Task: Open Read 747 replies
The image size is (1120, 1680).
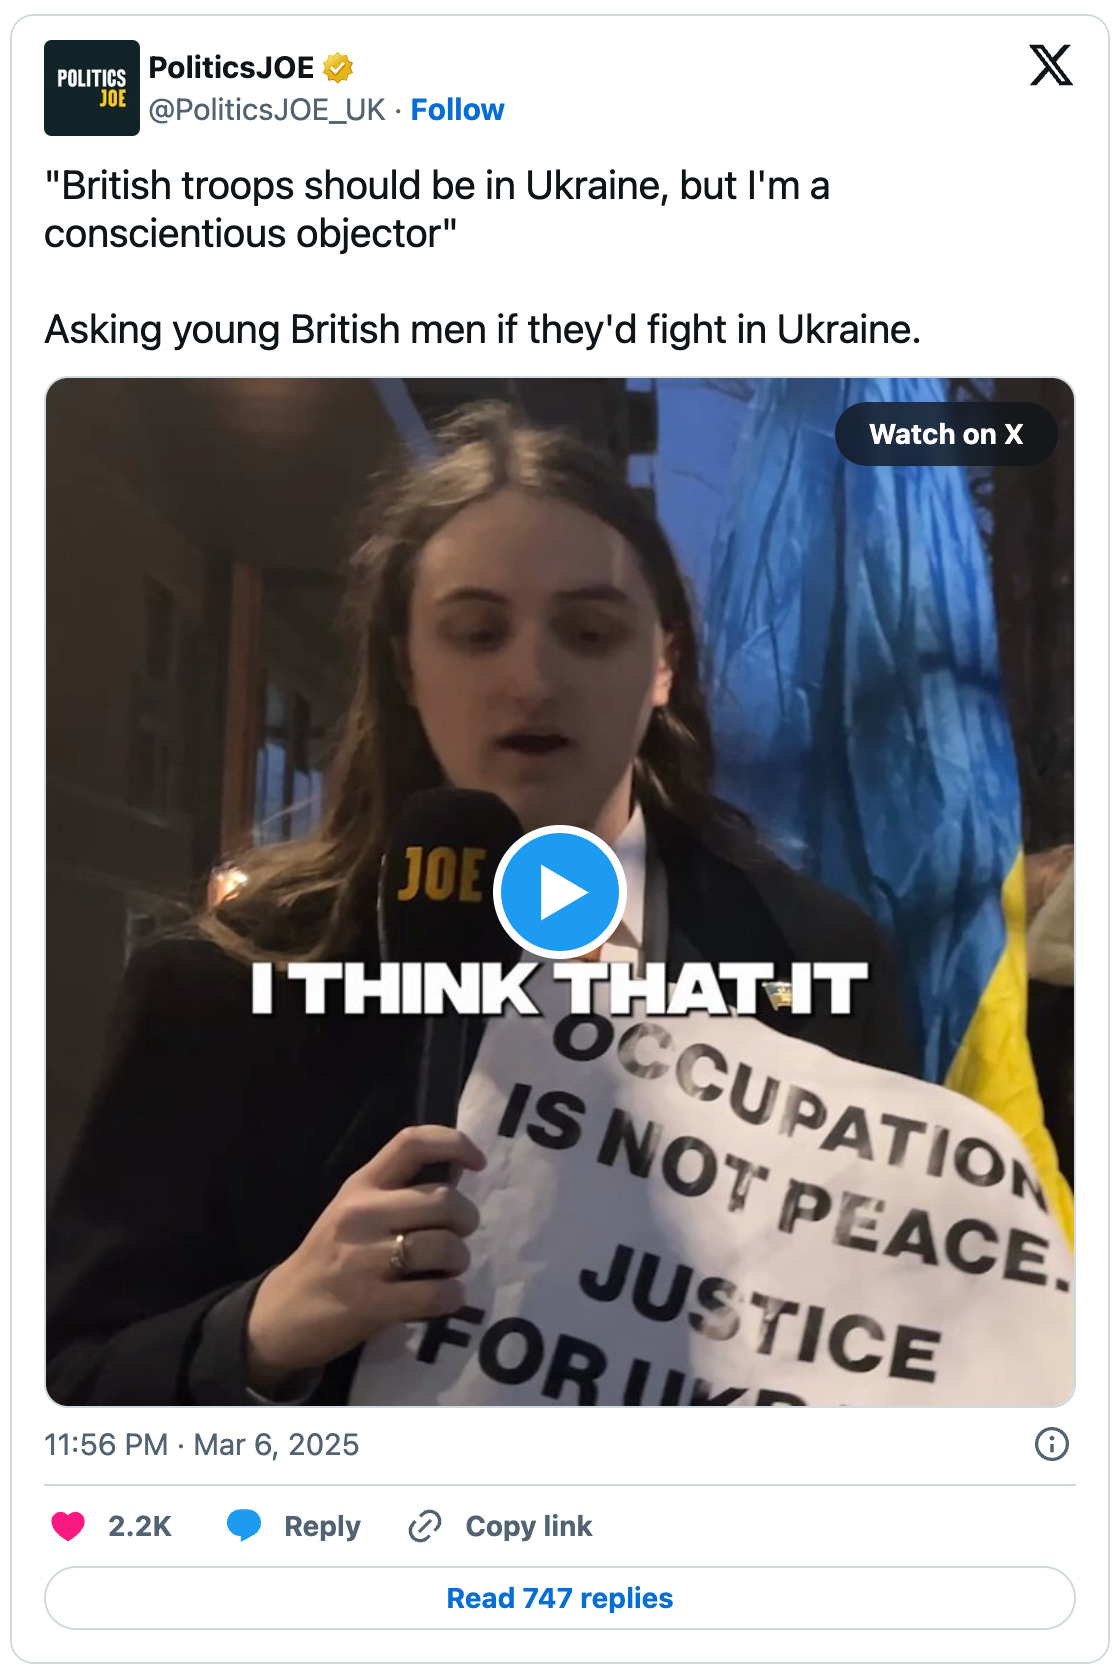Action: [x=560, y=1598]
